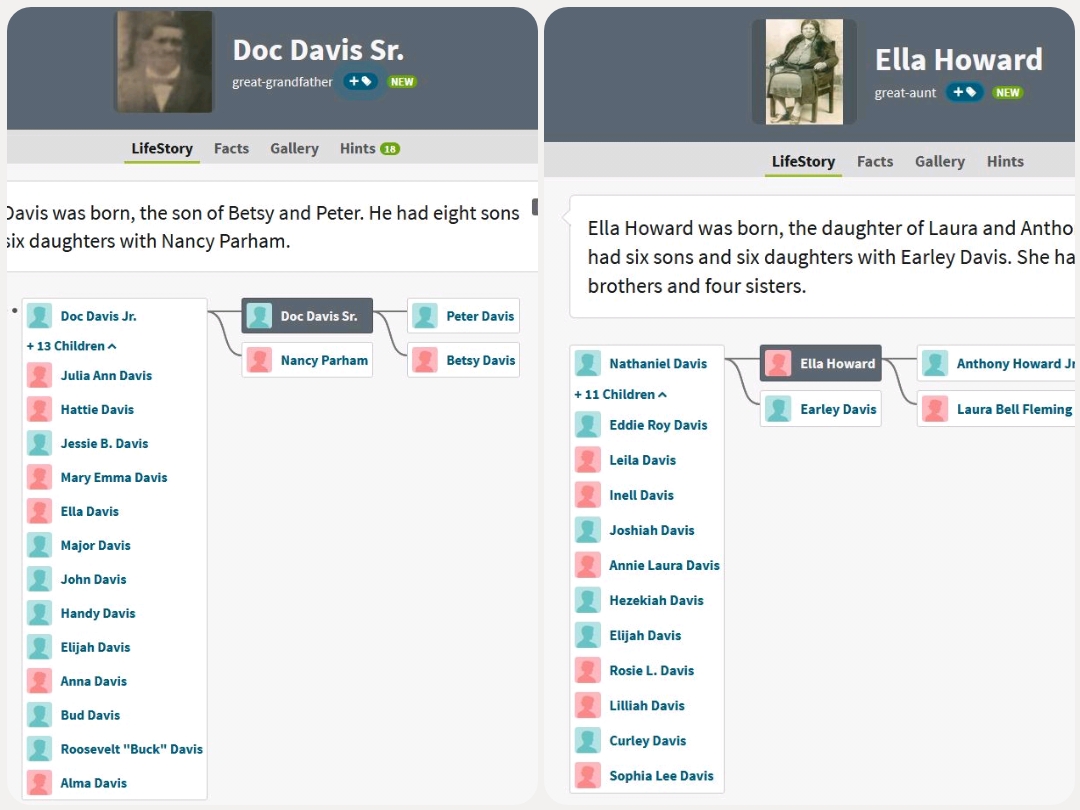Click Peter Davis's teal avatar icon
Viewport: 1080px width, 810px height.
coord(425,316)
